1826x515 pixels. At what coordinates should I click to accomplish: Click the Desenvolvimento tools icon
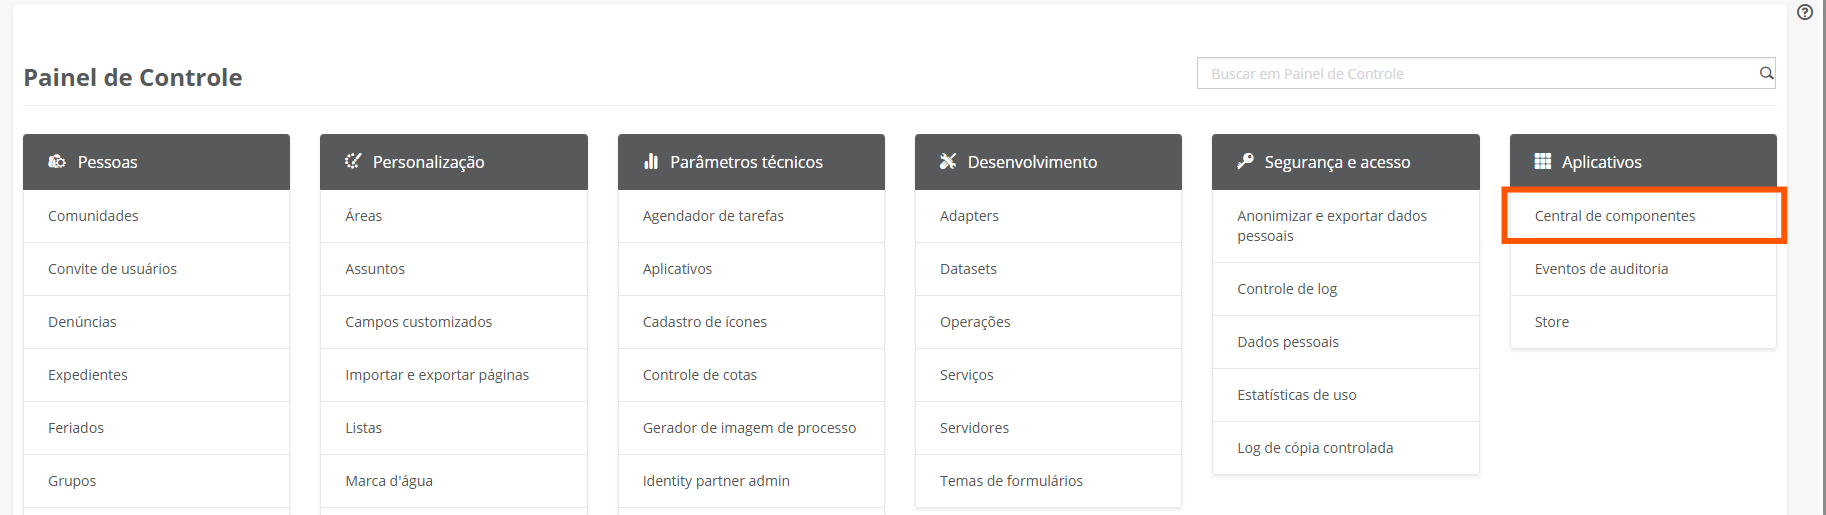pyautogui.click(x=948, y=162)
